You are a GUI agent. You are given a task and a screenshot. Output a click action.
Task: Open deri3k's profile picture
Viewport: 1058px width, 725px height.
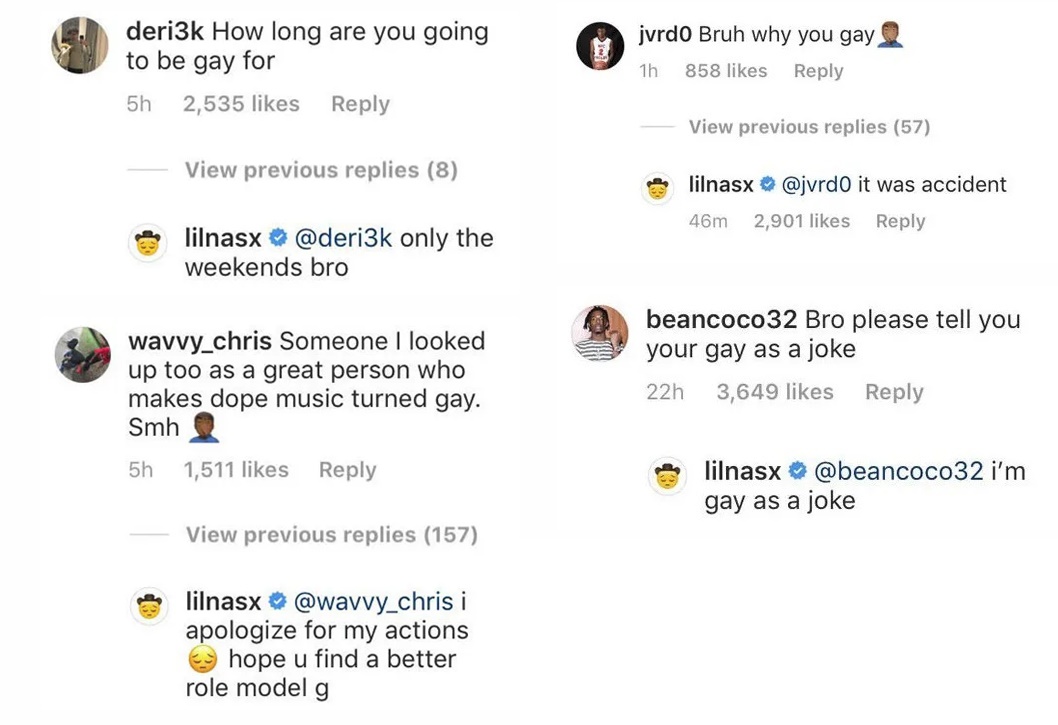click(80, 45)
